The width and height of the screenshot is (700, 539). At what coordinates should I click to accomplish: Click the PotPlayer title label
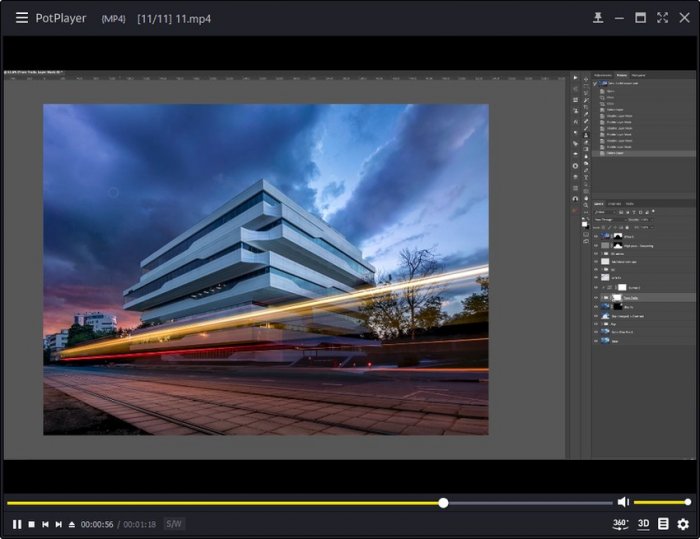tap(61, 18)
